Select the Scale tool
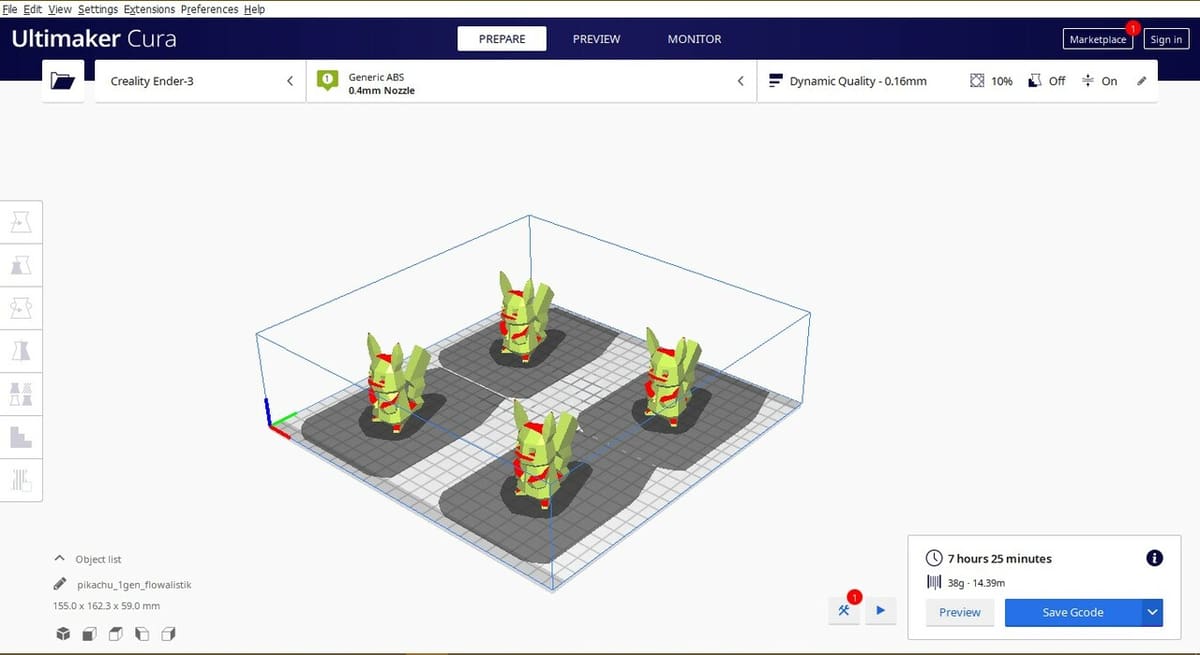Viewport: 1200px width, 655px height. [20, 265]
